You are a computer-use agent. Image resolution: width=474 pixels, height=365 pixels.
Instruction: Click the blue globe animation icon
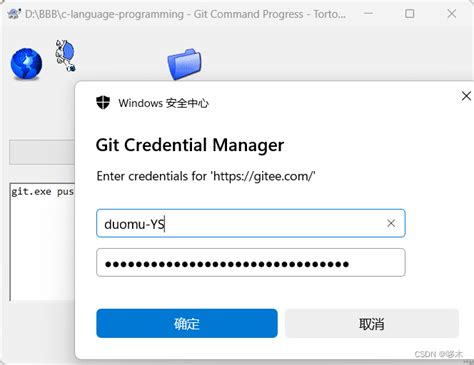(x=26, y=64)
